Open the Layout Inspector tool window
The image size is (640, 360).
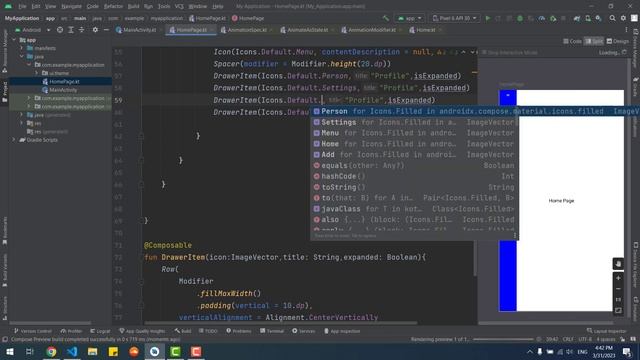tap(606, 331)
